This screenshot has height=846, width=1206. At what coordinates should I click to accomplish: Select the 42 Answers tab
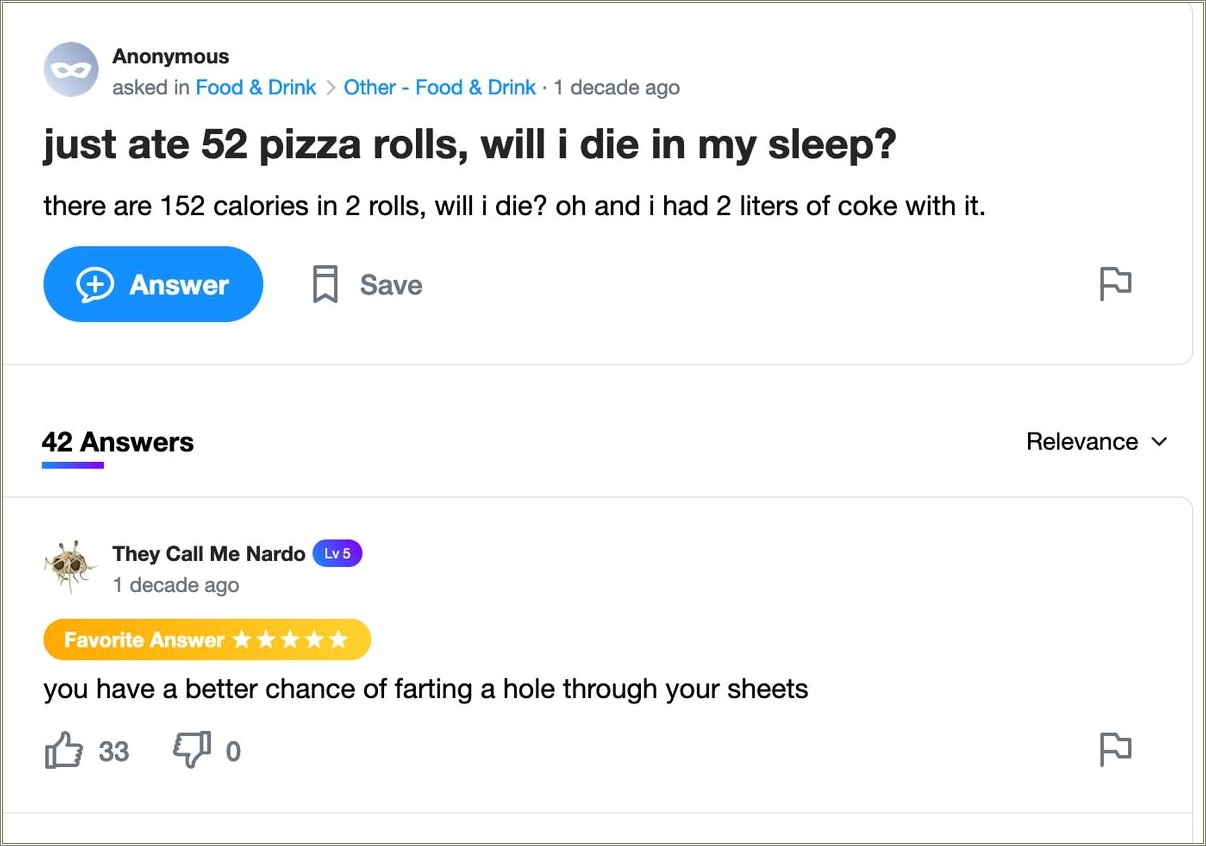118,442
